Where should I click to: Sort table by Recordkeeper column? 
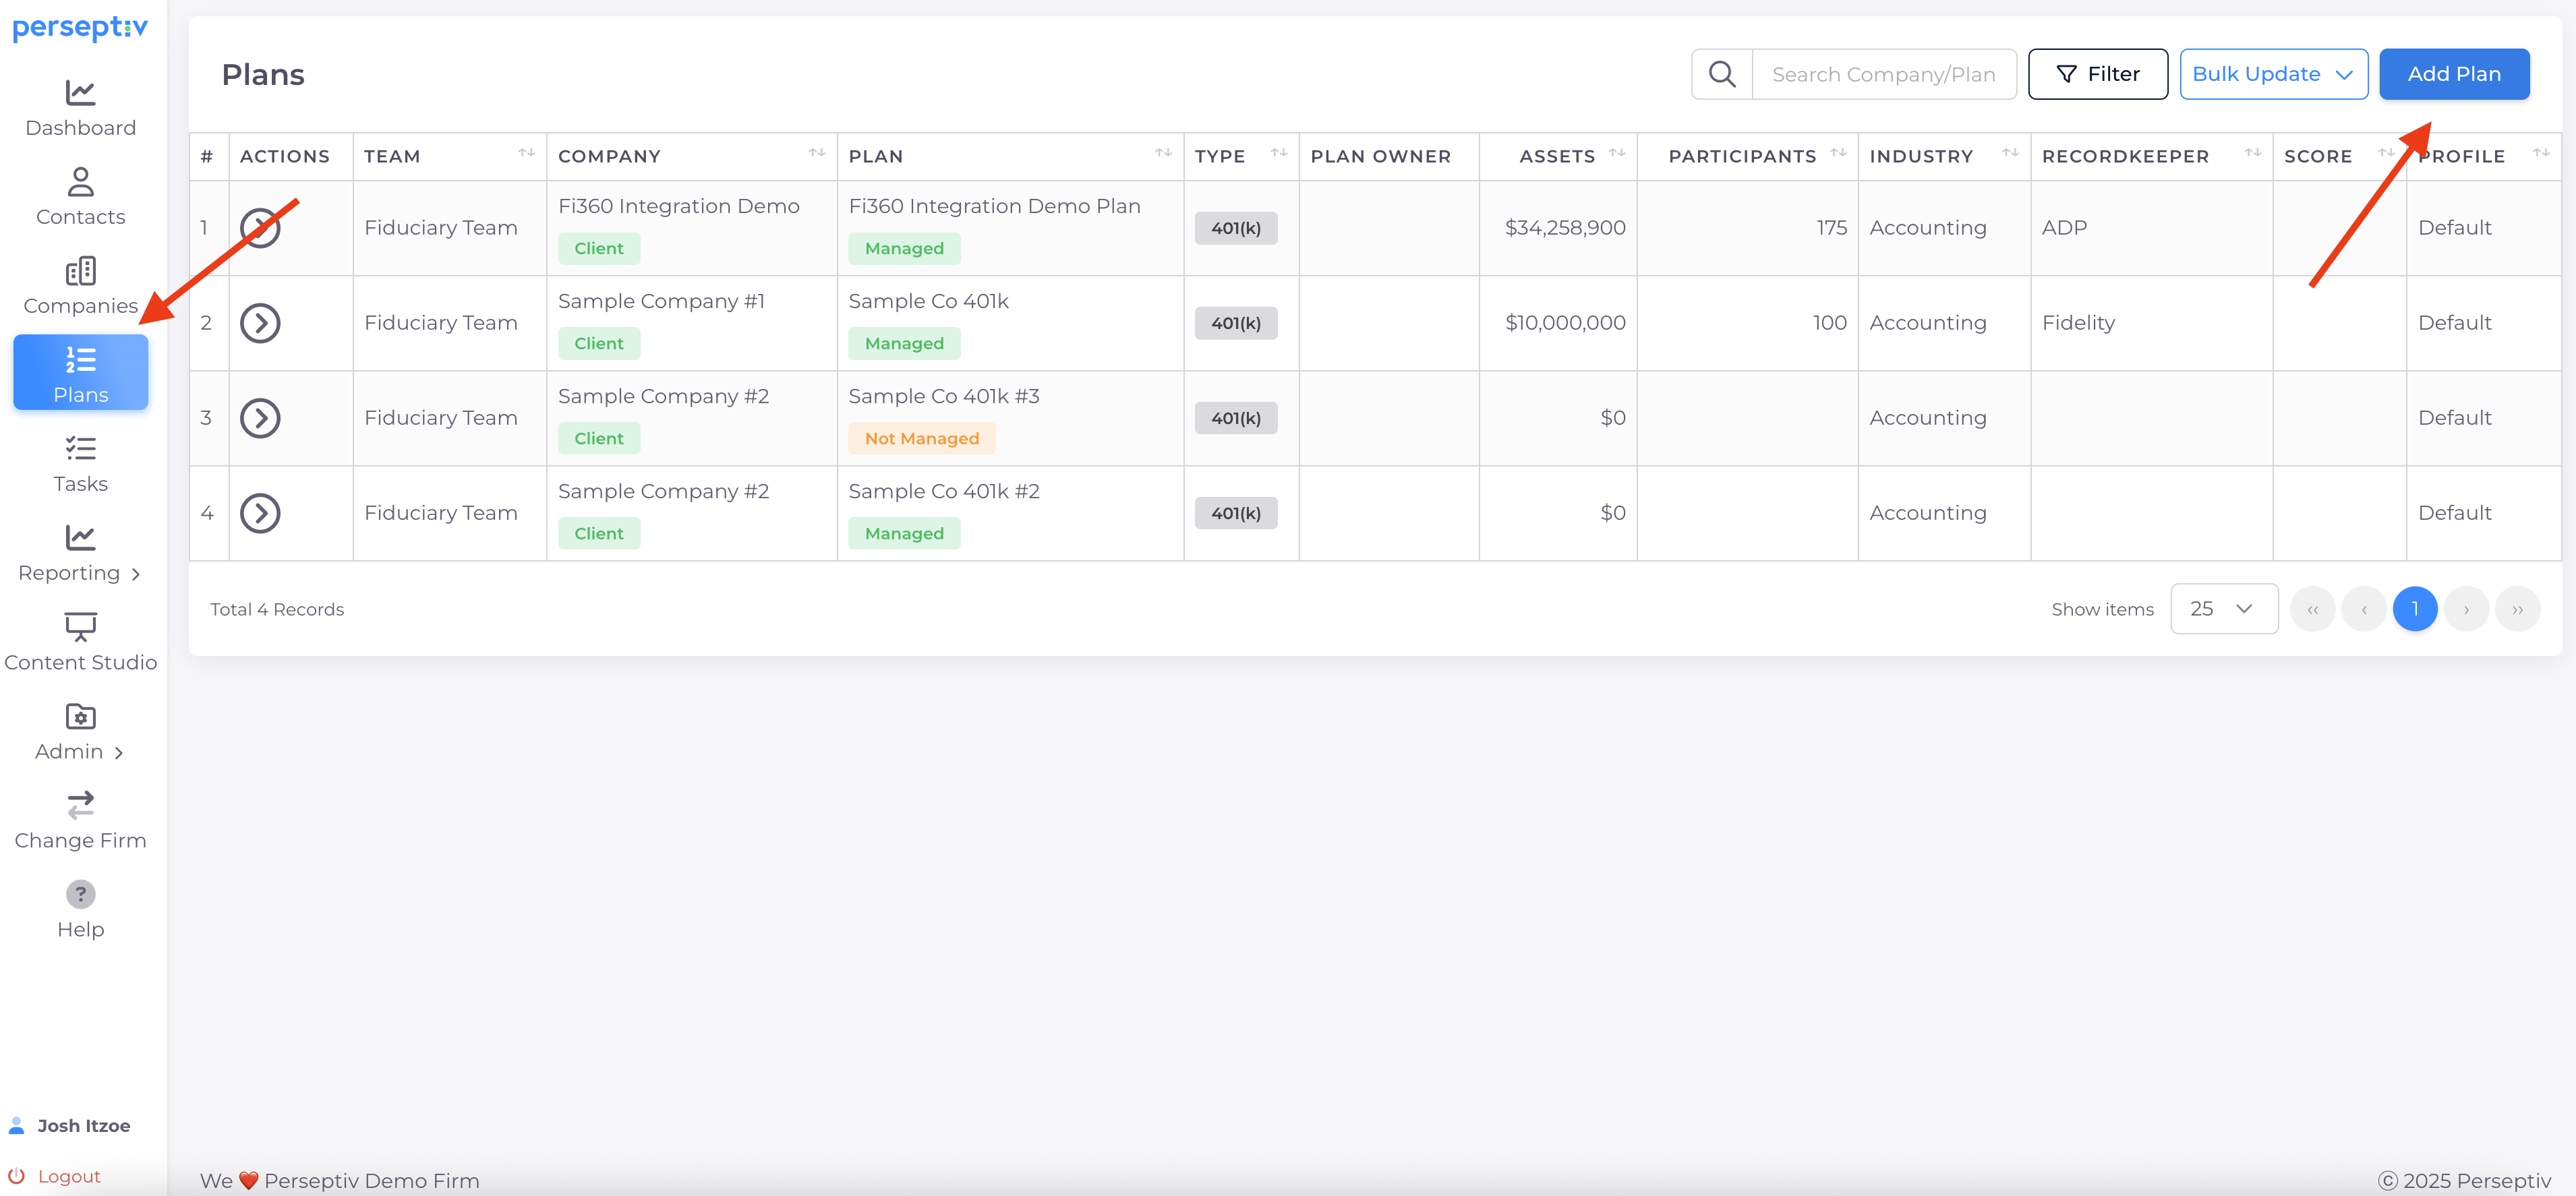2252,153
